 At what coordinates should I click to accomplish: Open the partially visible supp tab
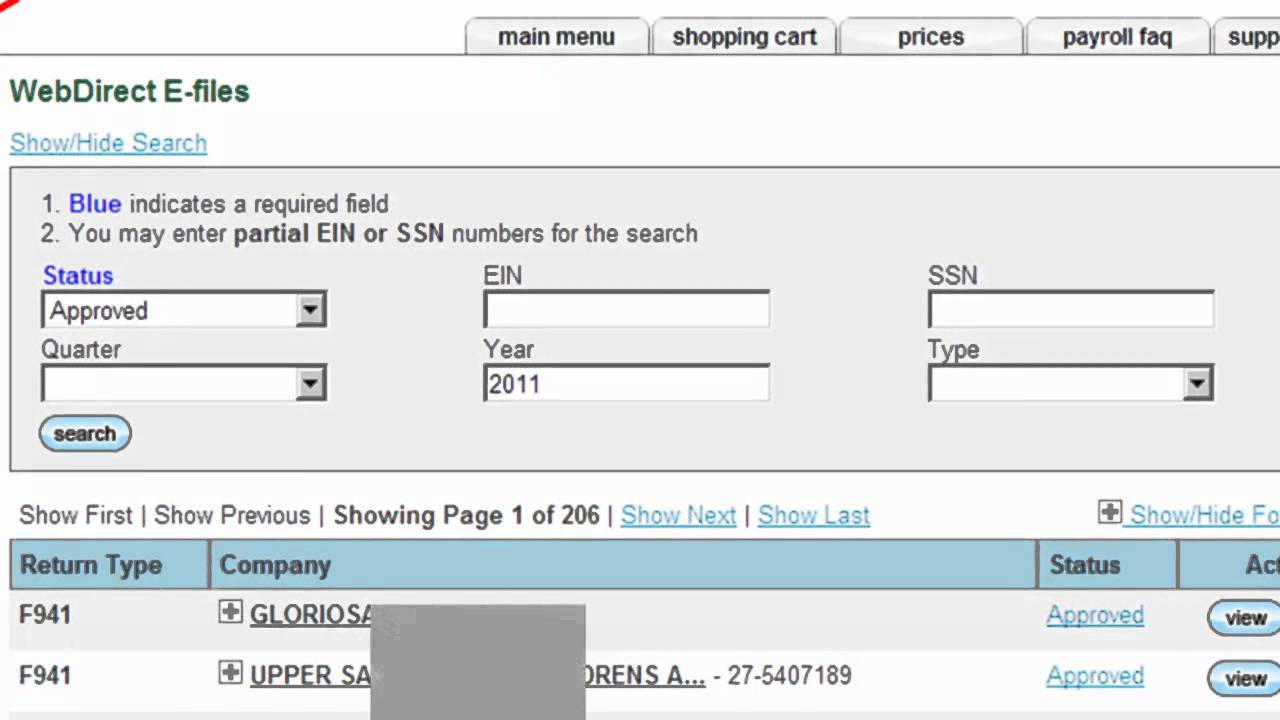coord(1247,37)
